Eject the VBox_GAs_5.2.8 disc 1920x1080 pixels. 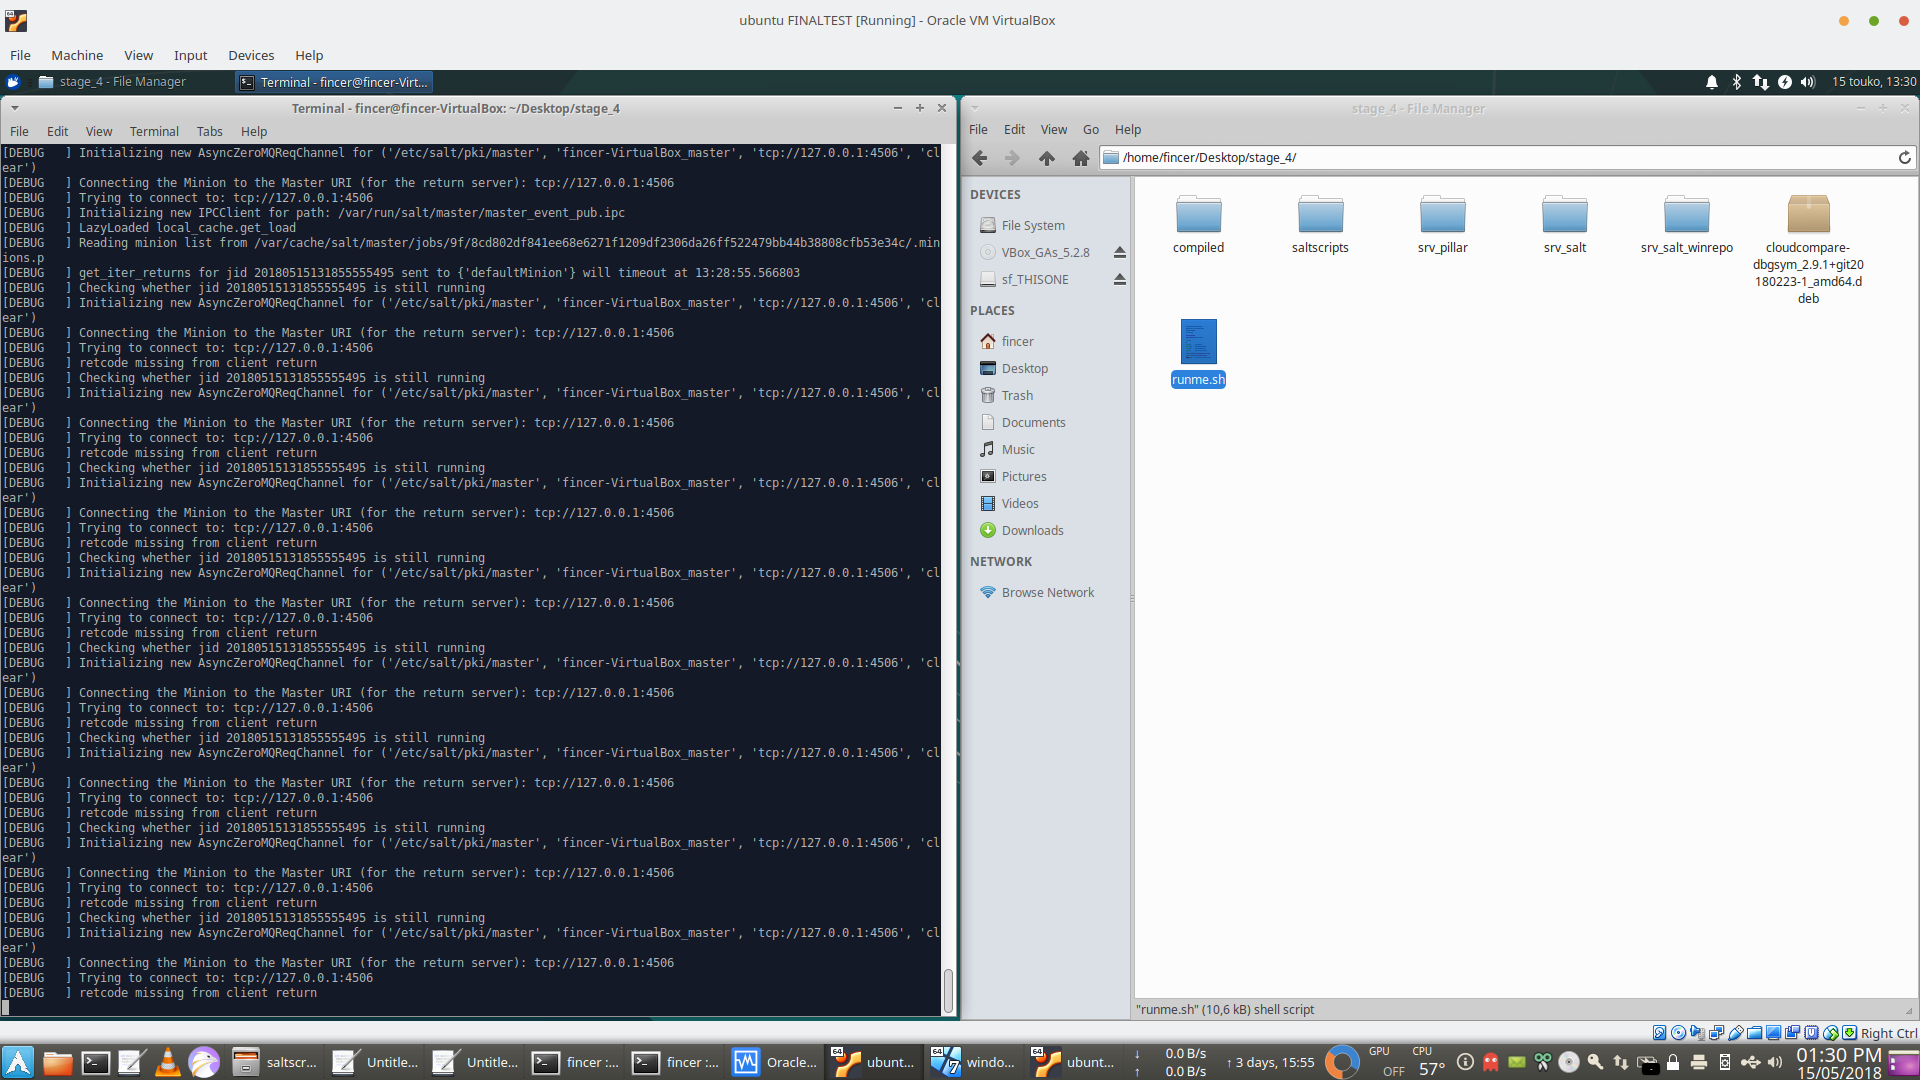pyautogui.click(x=1119, y=253)
